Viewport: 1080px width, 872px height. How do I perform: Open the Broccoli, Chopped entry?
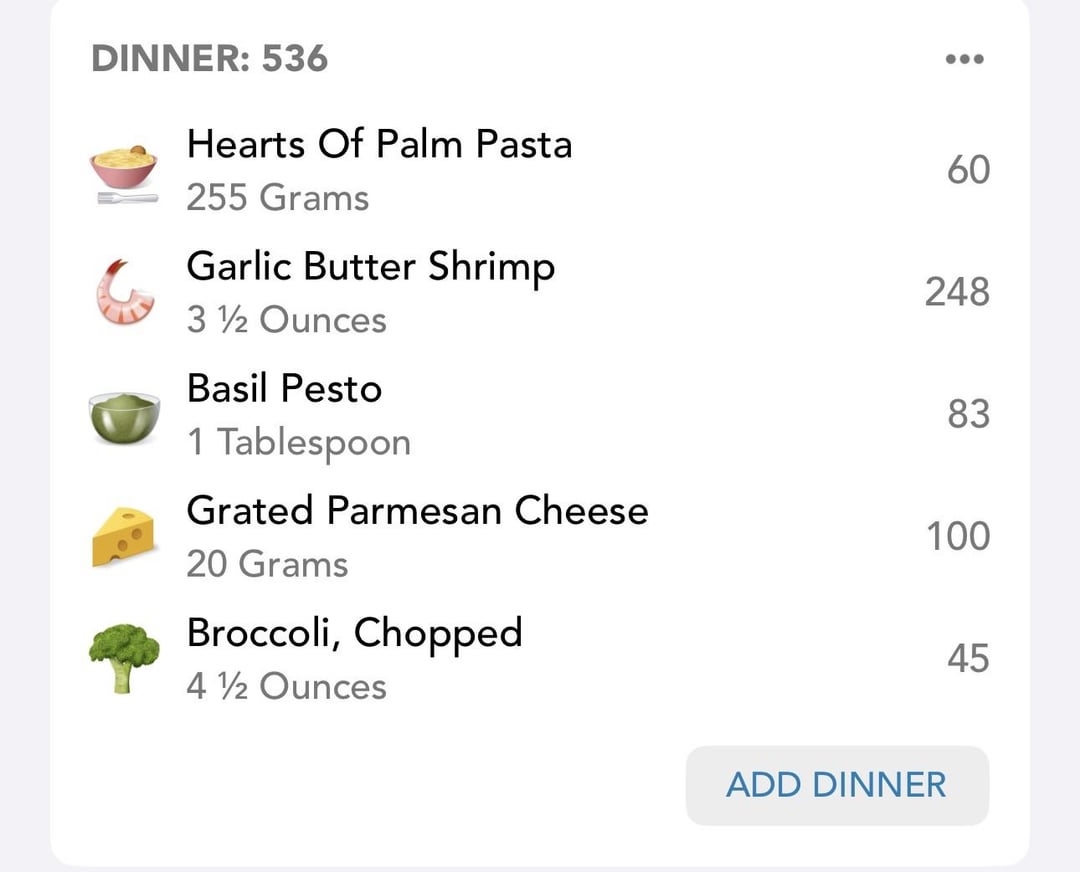click(x=540, y=658)
